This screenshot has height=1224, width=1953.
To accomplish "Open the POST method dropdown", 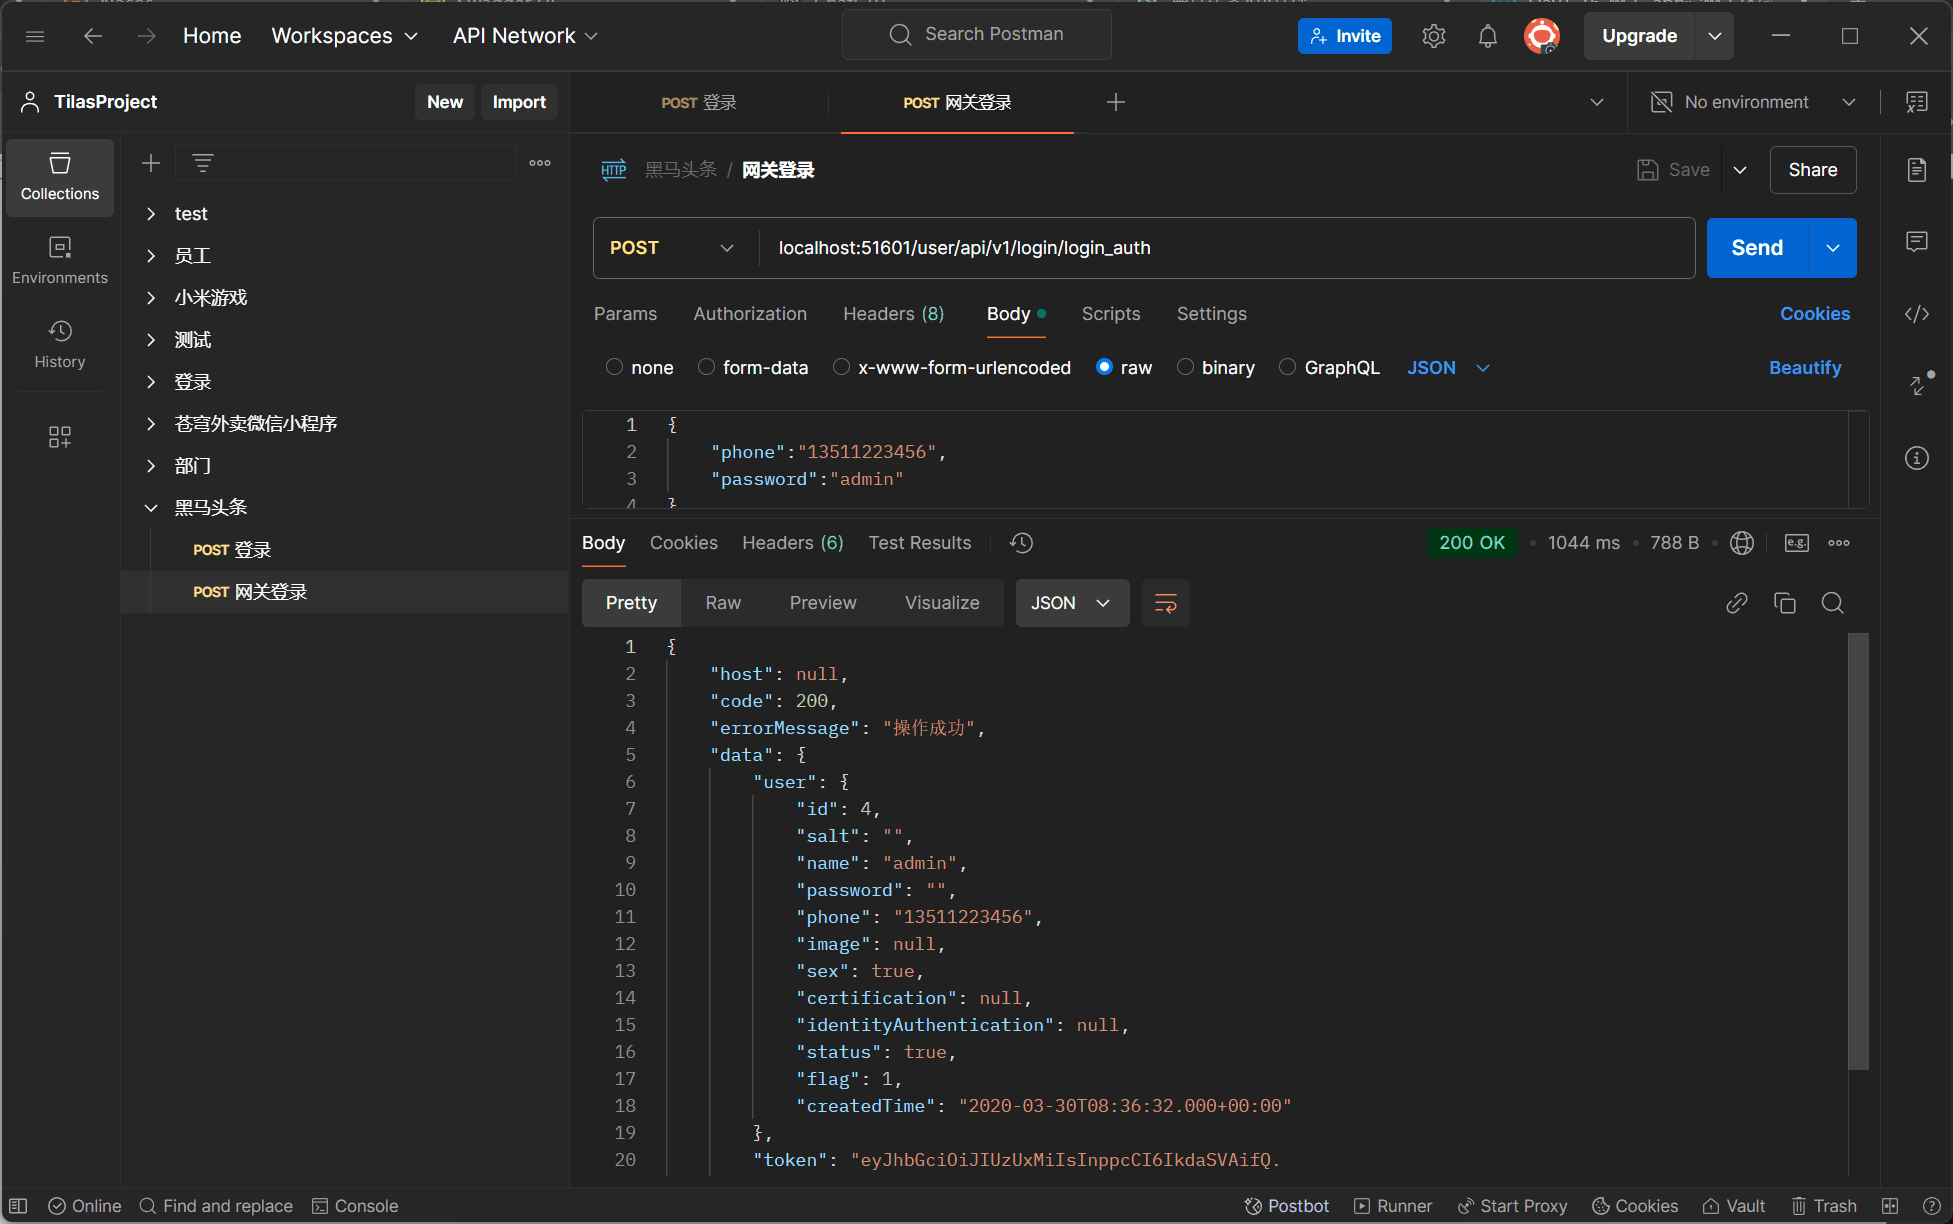I will (x=672, y=248).
